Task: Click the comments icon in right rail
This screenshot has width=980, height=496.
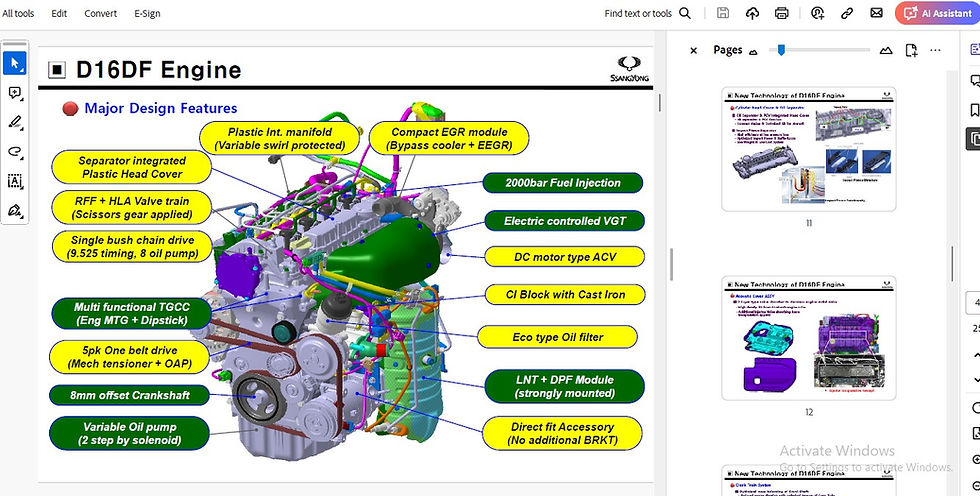Action: tap(974, 80)
